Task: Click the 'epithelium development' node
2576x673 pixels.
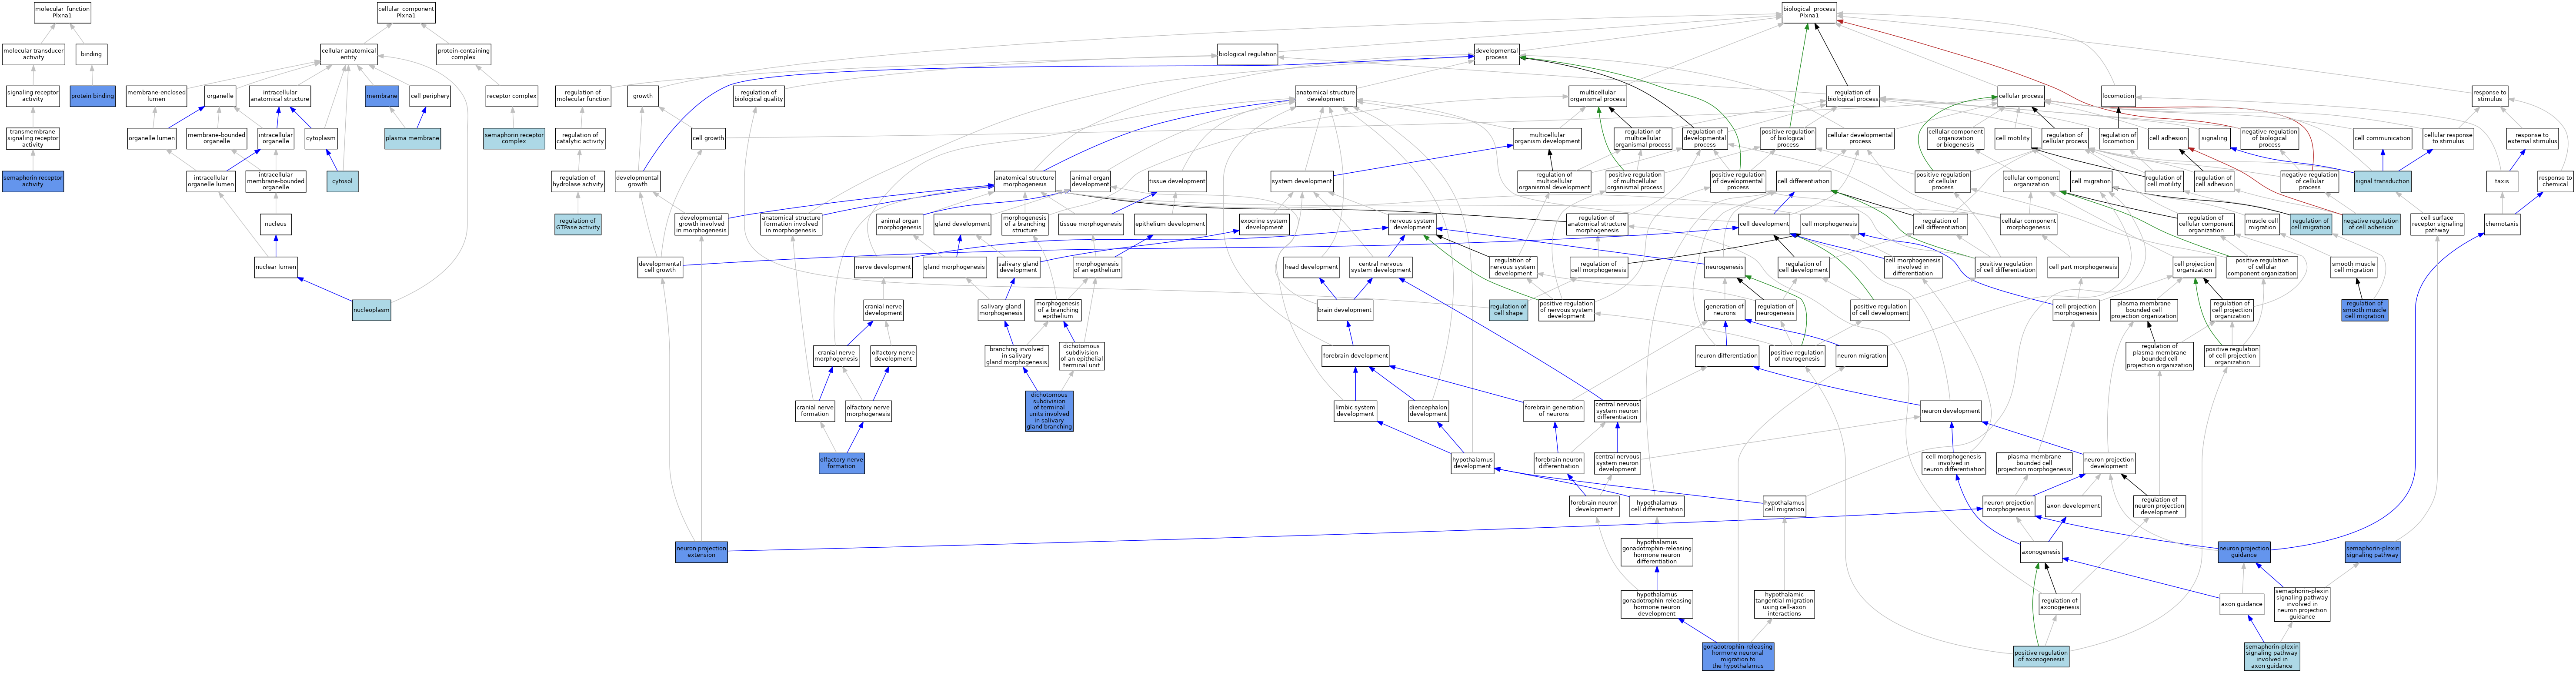Action: (1170, 224)
